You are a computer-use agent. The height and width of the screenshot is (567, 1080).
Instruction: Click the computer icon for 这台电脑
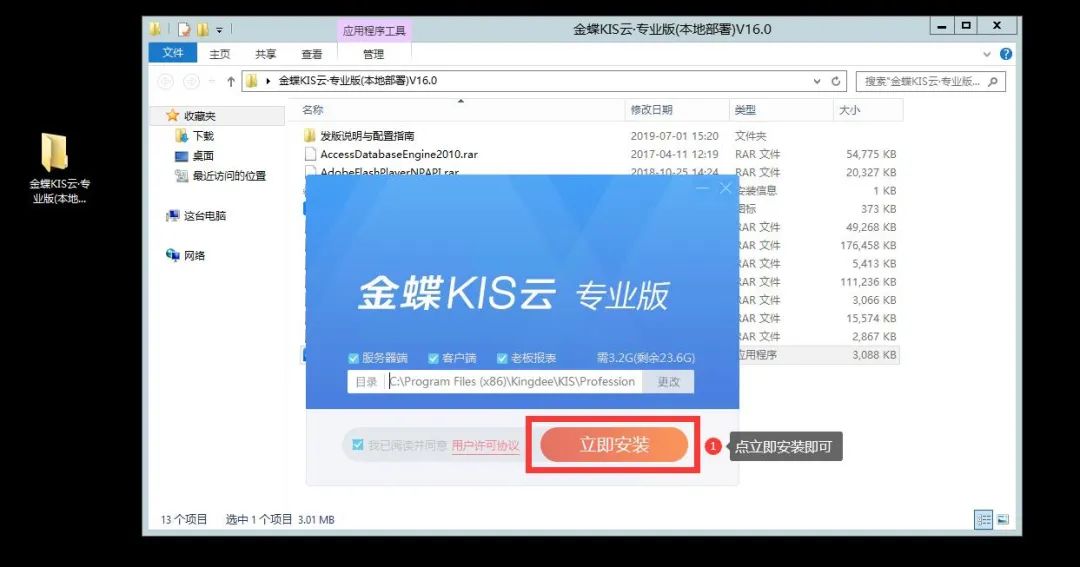click(172, 216)
